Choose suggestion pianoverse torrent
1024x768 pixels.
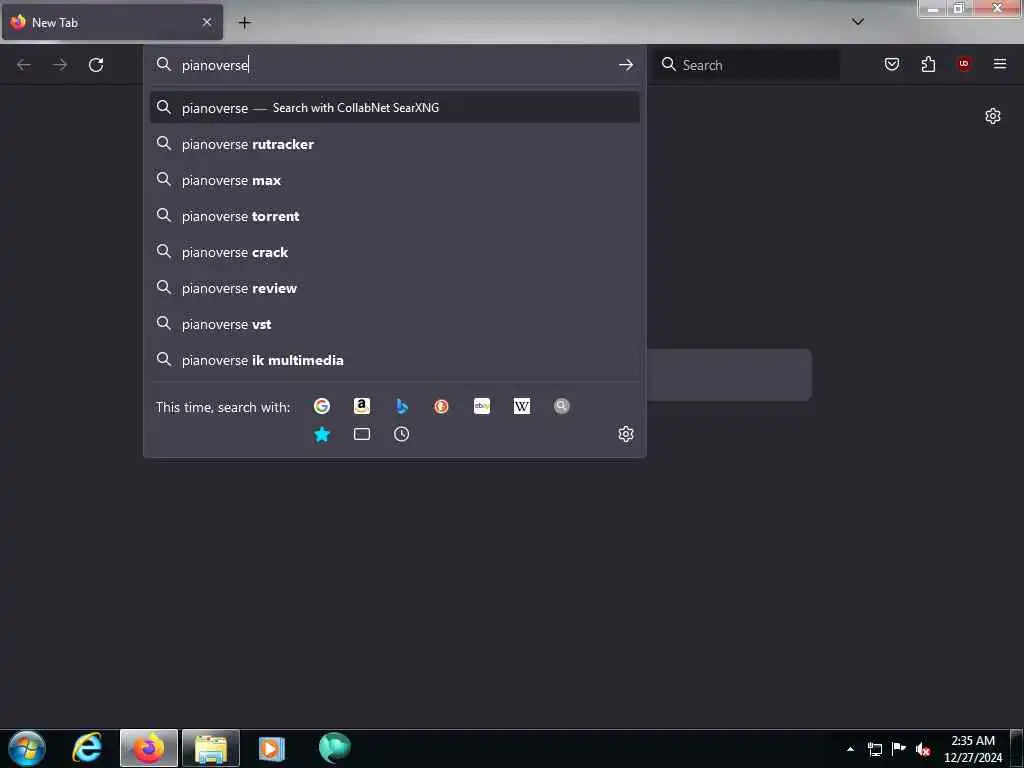[x=394, y=216]
